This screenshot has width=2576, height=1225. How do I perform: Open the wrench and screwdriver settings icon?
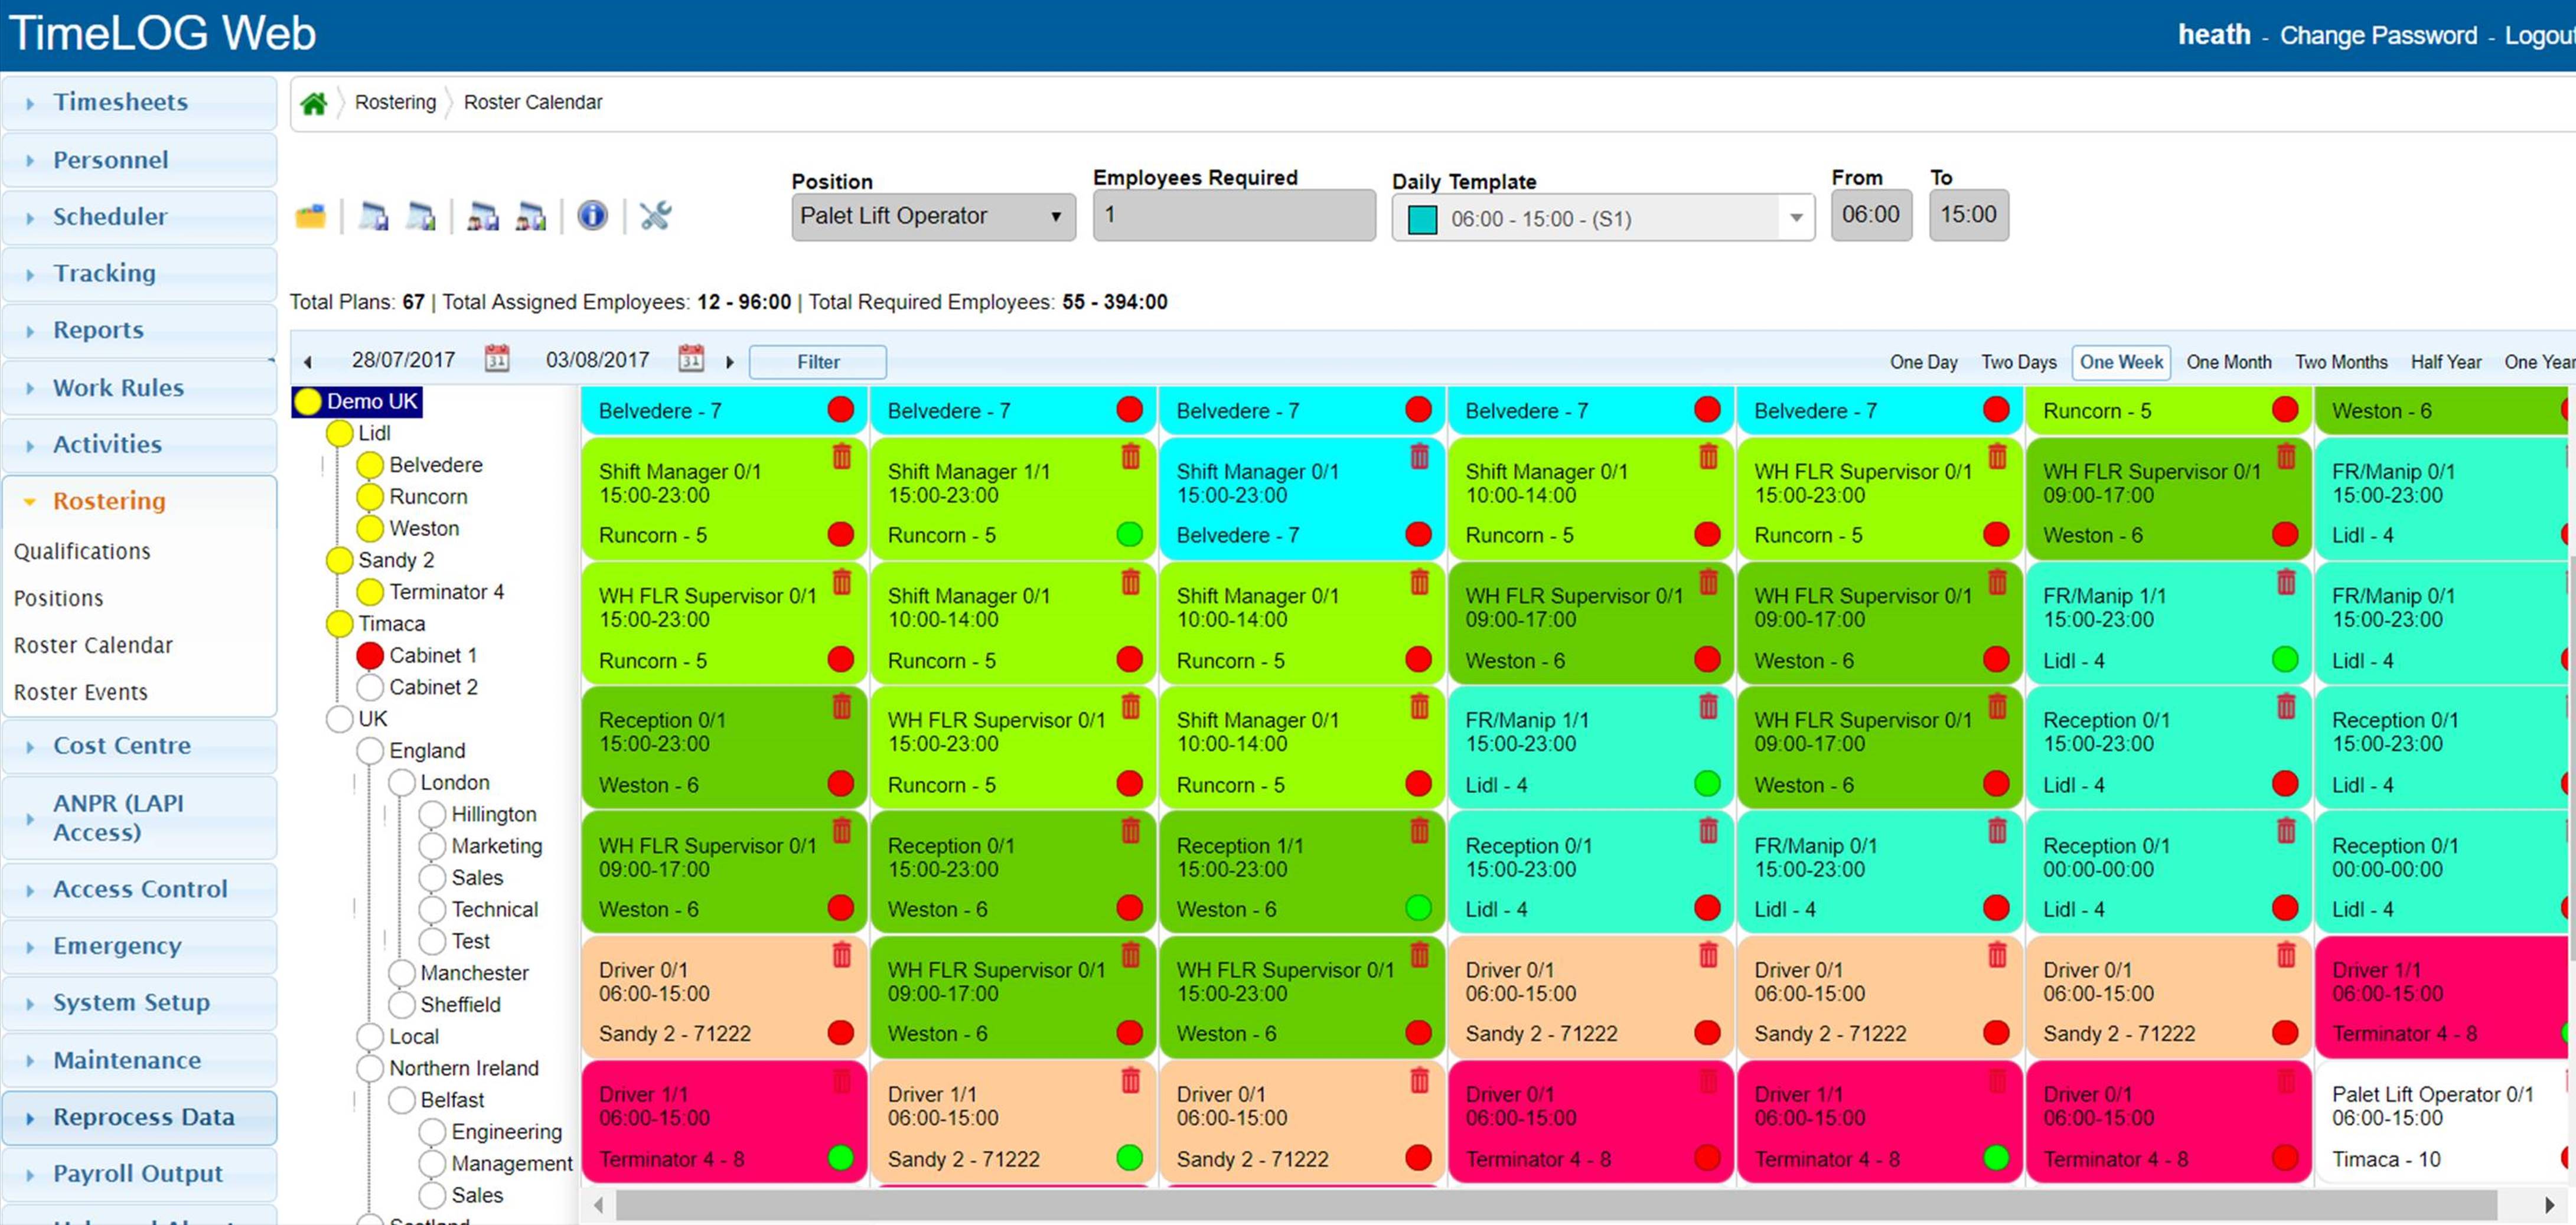pyautogui.click(x=655, y=215)
